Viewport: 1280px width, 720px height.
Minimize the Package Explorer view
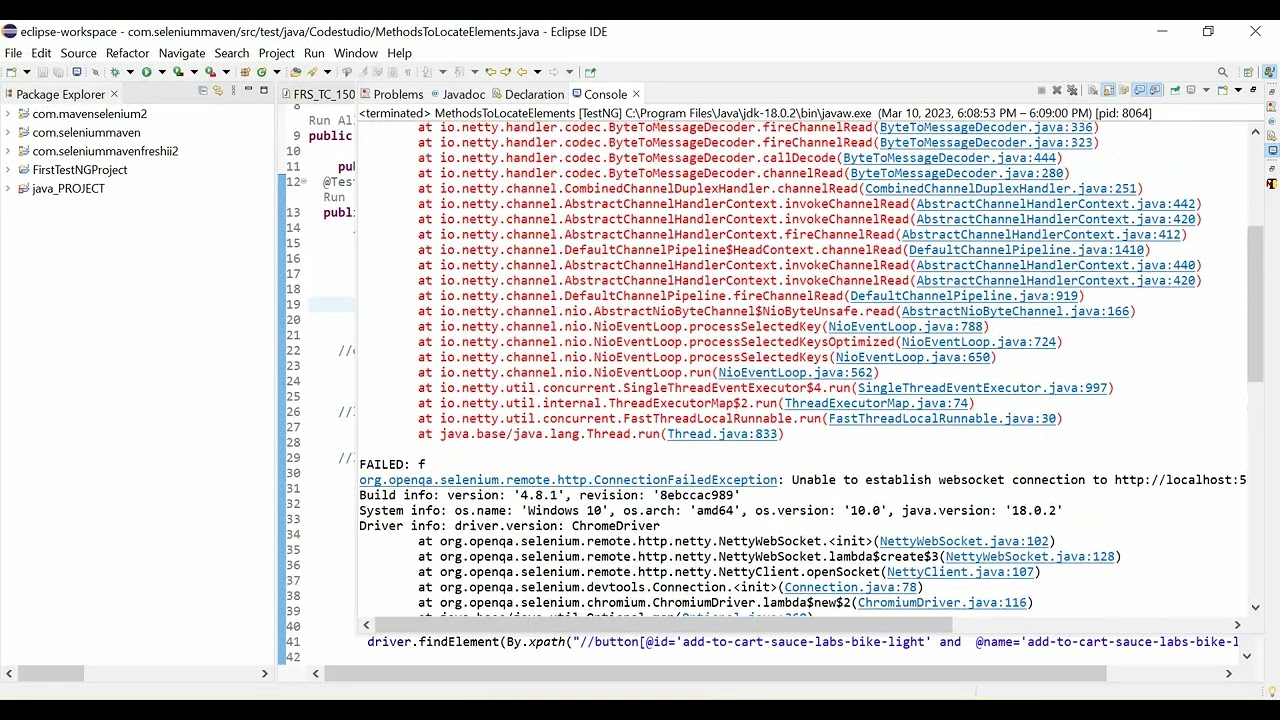pos(248,91)
